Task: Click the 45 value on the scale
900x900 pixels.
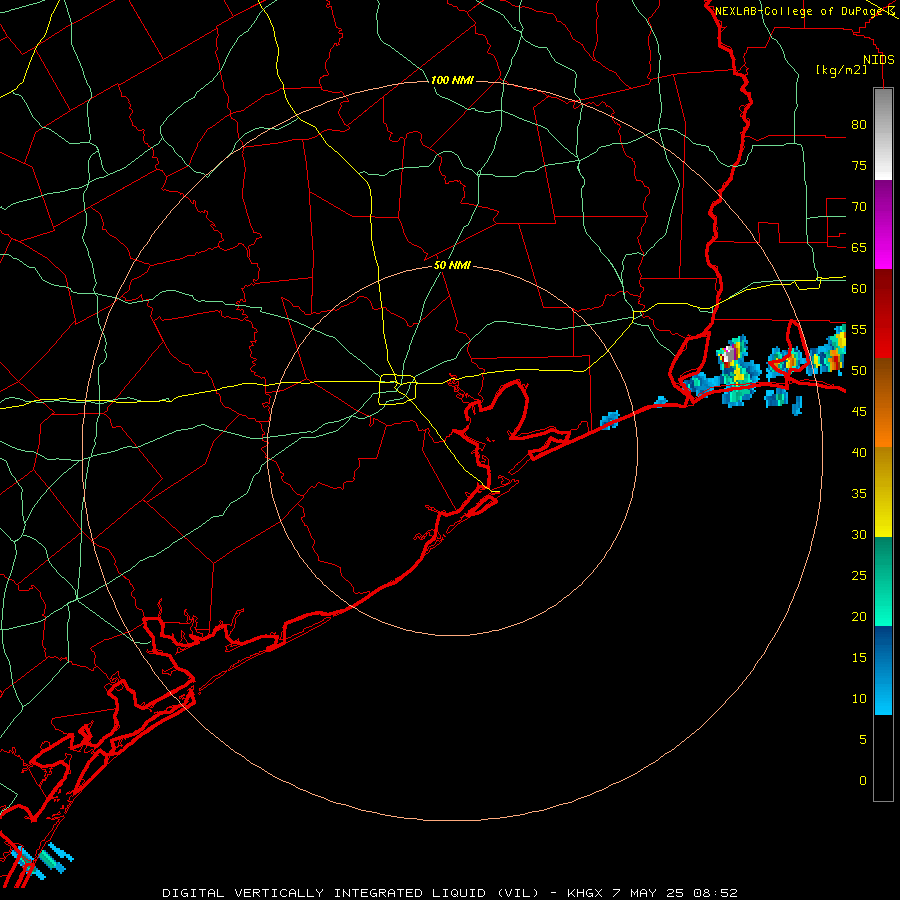Action: pos(859,412)
